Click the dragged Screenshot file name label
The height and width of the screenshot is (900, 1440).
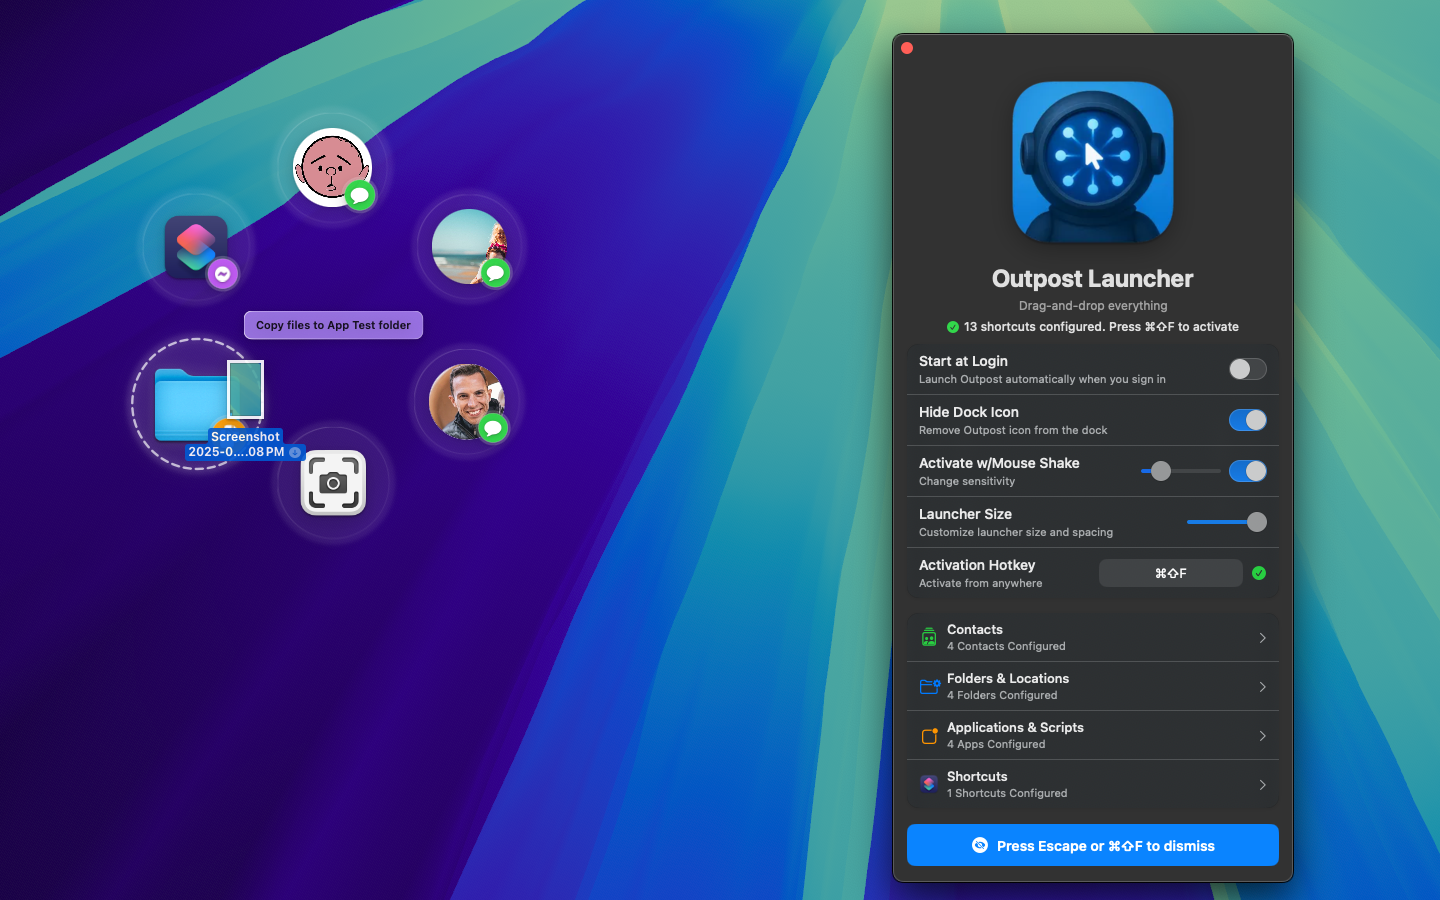tap(245, 444)
